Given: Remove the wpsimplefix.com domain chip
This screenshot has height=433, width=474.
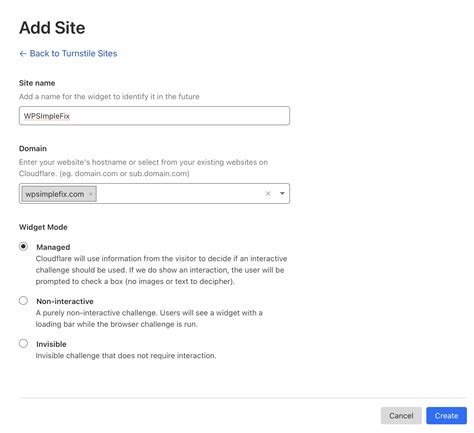Looking at the screenshot, I should coord(91,194).
